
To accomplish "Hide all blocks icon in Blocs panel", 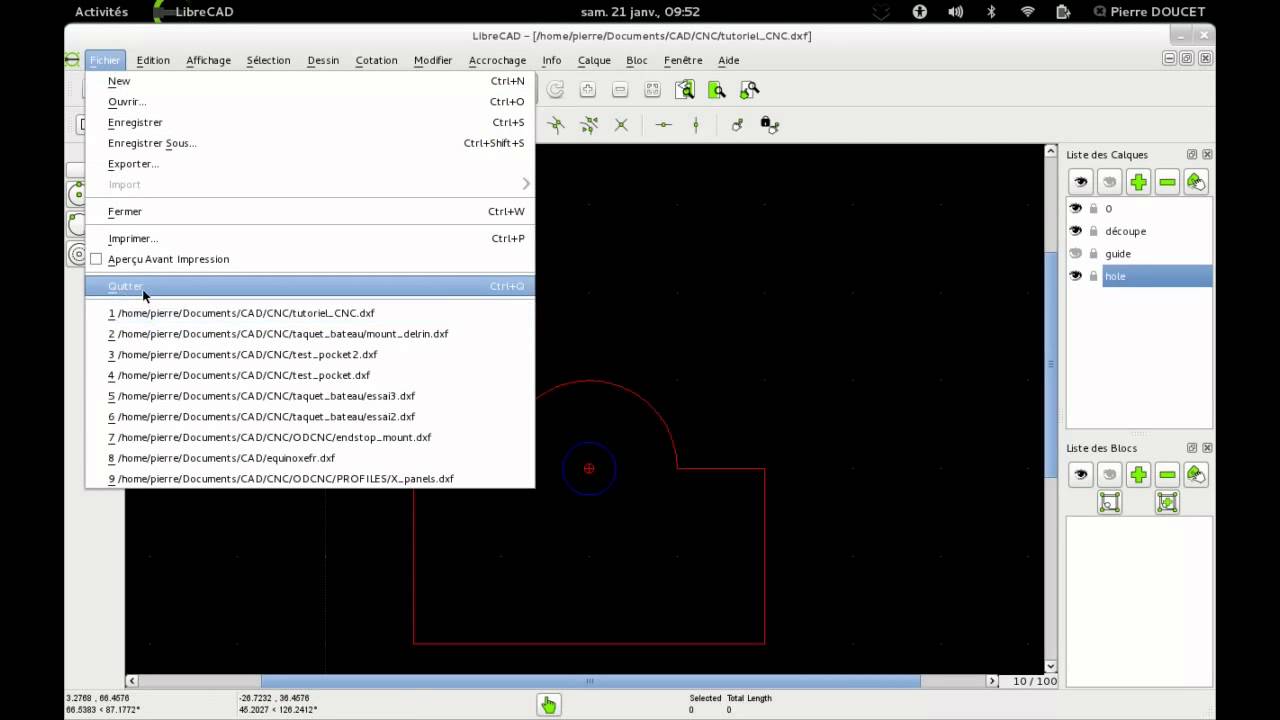I will (1109, 475).
